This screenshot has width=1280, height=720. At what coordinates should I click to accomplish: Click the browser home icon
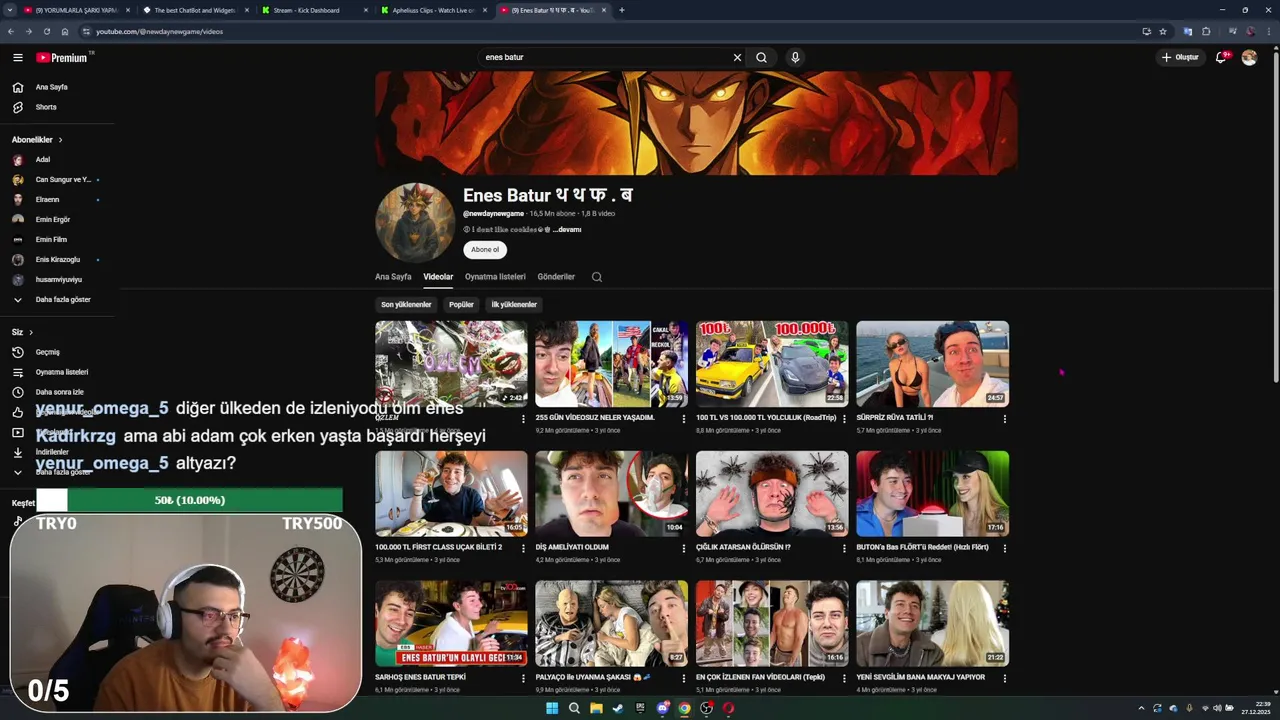pos(65,31)
